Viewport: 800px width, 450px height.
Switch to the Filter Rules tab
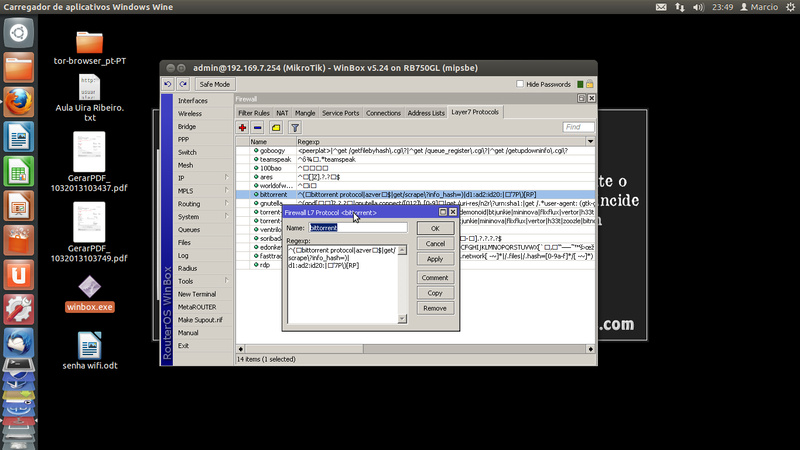pyautogui.click(x=254, y=113)
